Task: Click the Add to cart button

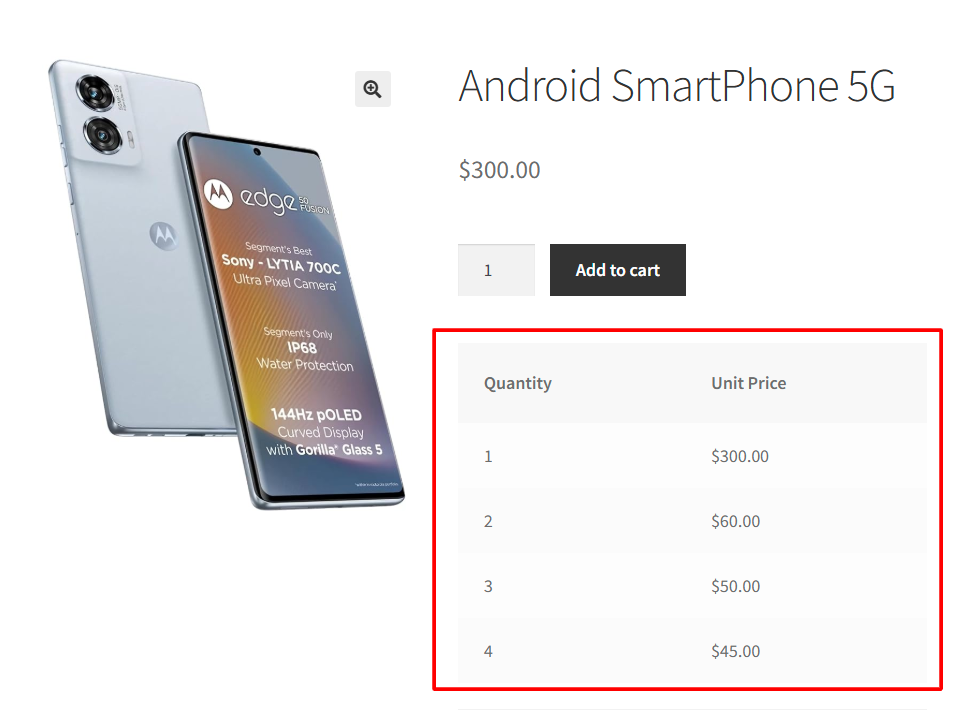Action: 617,270
